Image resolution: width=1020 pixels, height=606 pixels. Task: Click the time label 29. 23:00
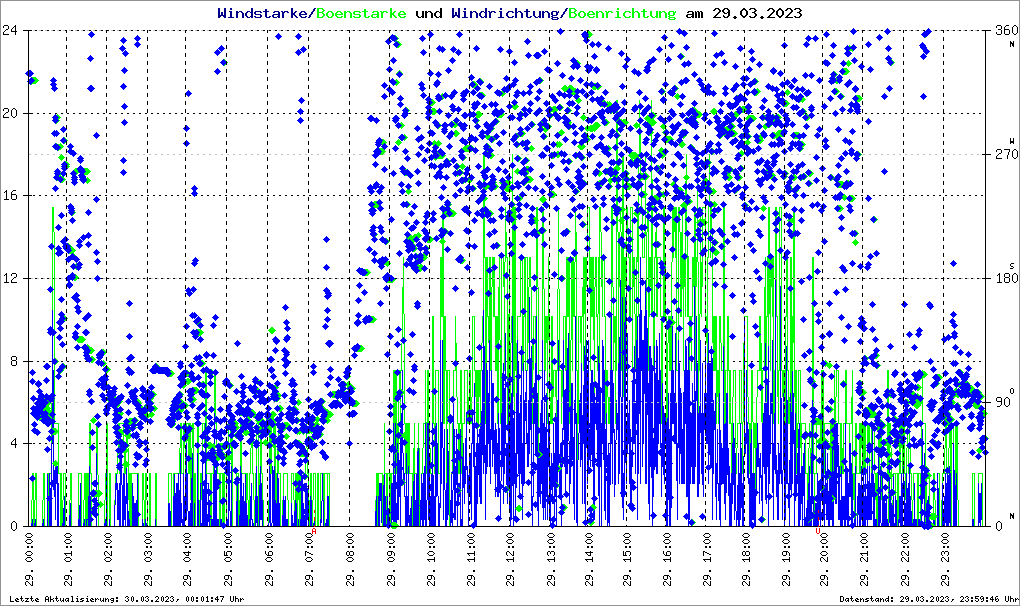pyautogui.click(x=945, y=559)
